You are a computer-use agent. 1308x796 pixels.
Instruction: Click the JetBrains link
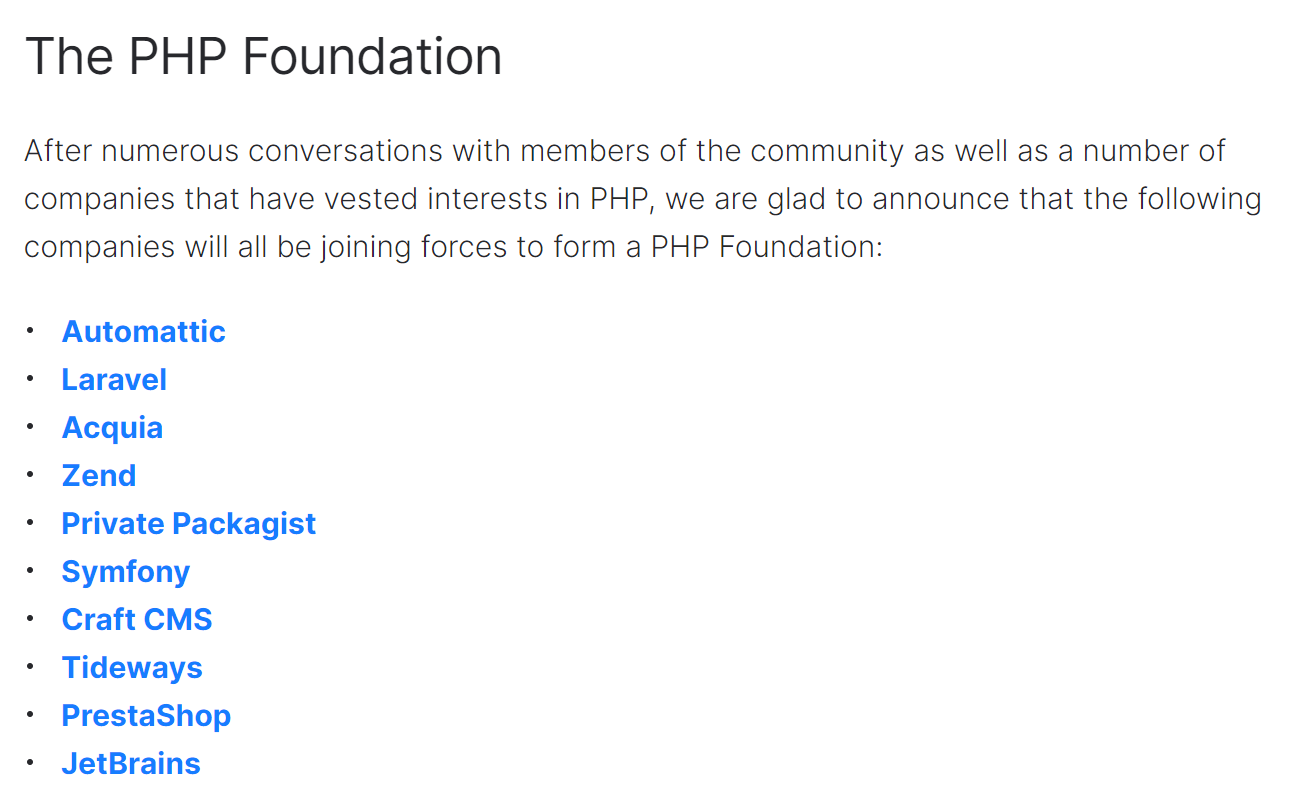pos(131,764)
